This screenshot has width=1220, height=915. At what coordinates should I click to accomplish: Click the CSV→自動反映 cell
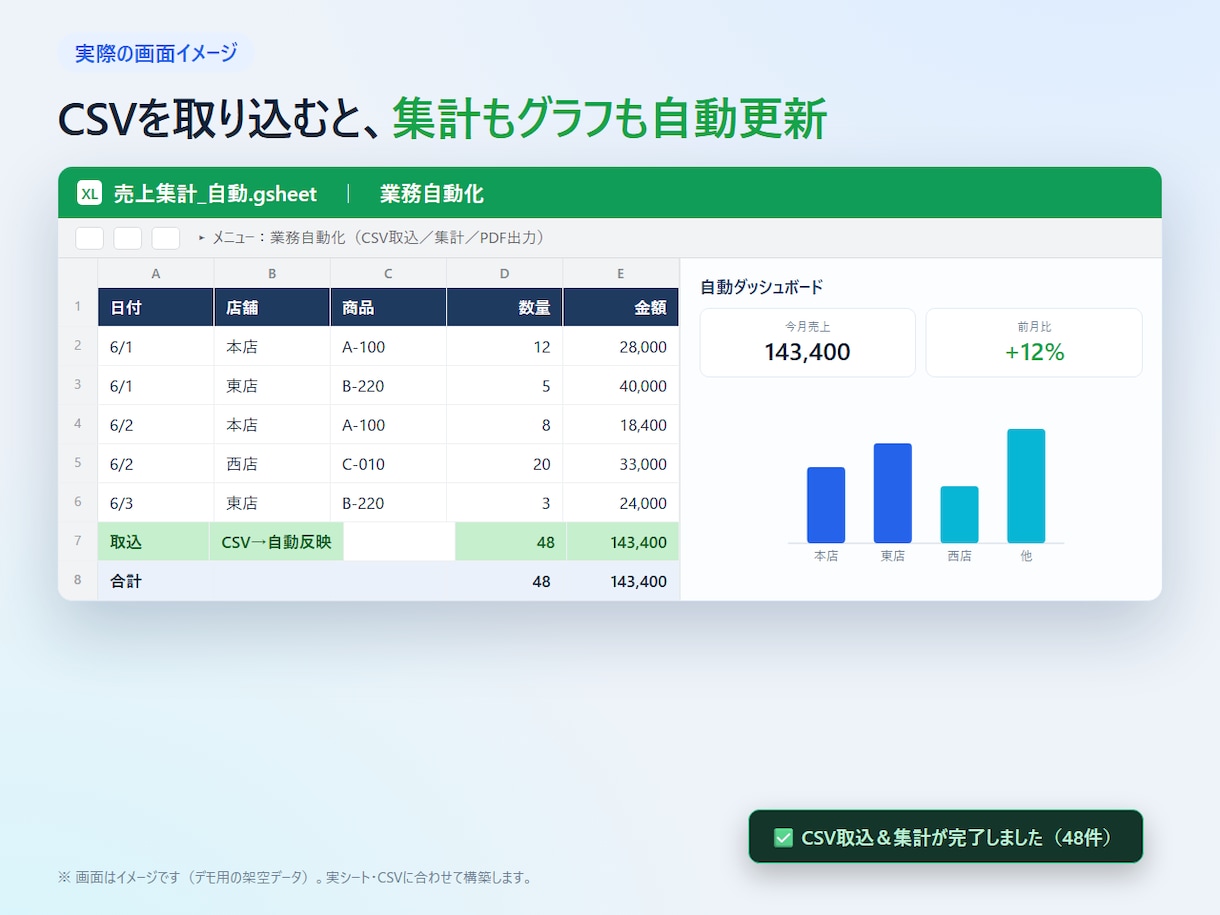[x=276, y=541]
